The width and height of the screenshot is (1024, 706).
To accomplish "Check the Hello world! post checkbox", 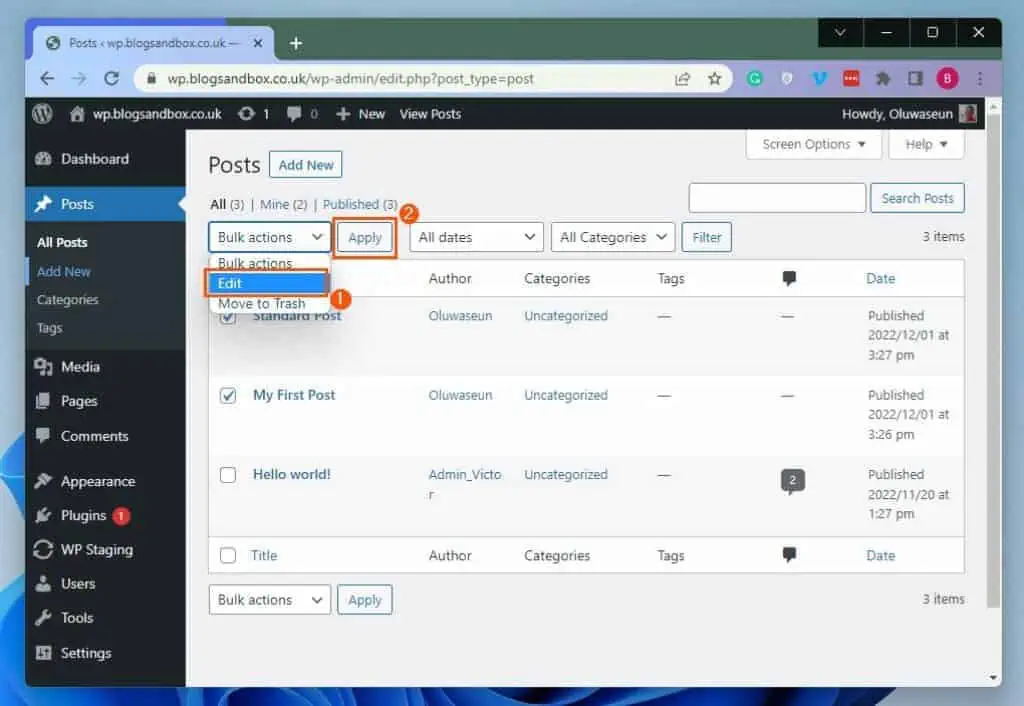I will pyautogui.click(x=228, y=474).
